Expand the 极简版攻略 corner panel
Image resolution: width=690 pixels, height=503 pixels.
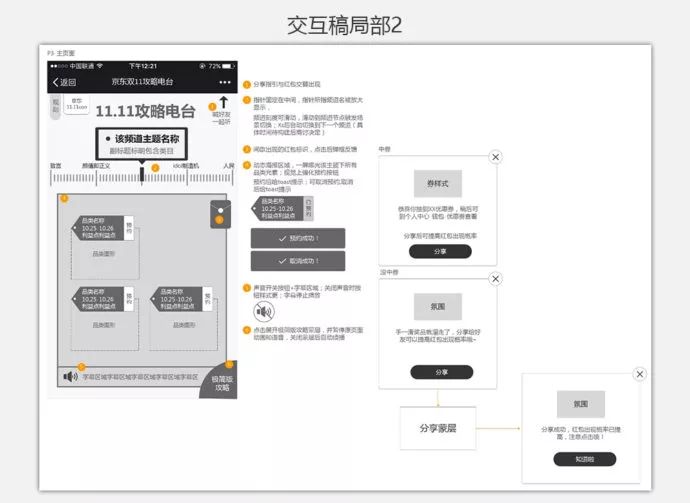click(x=223, y=380)
